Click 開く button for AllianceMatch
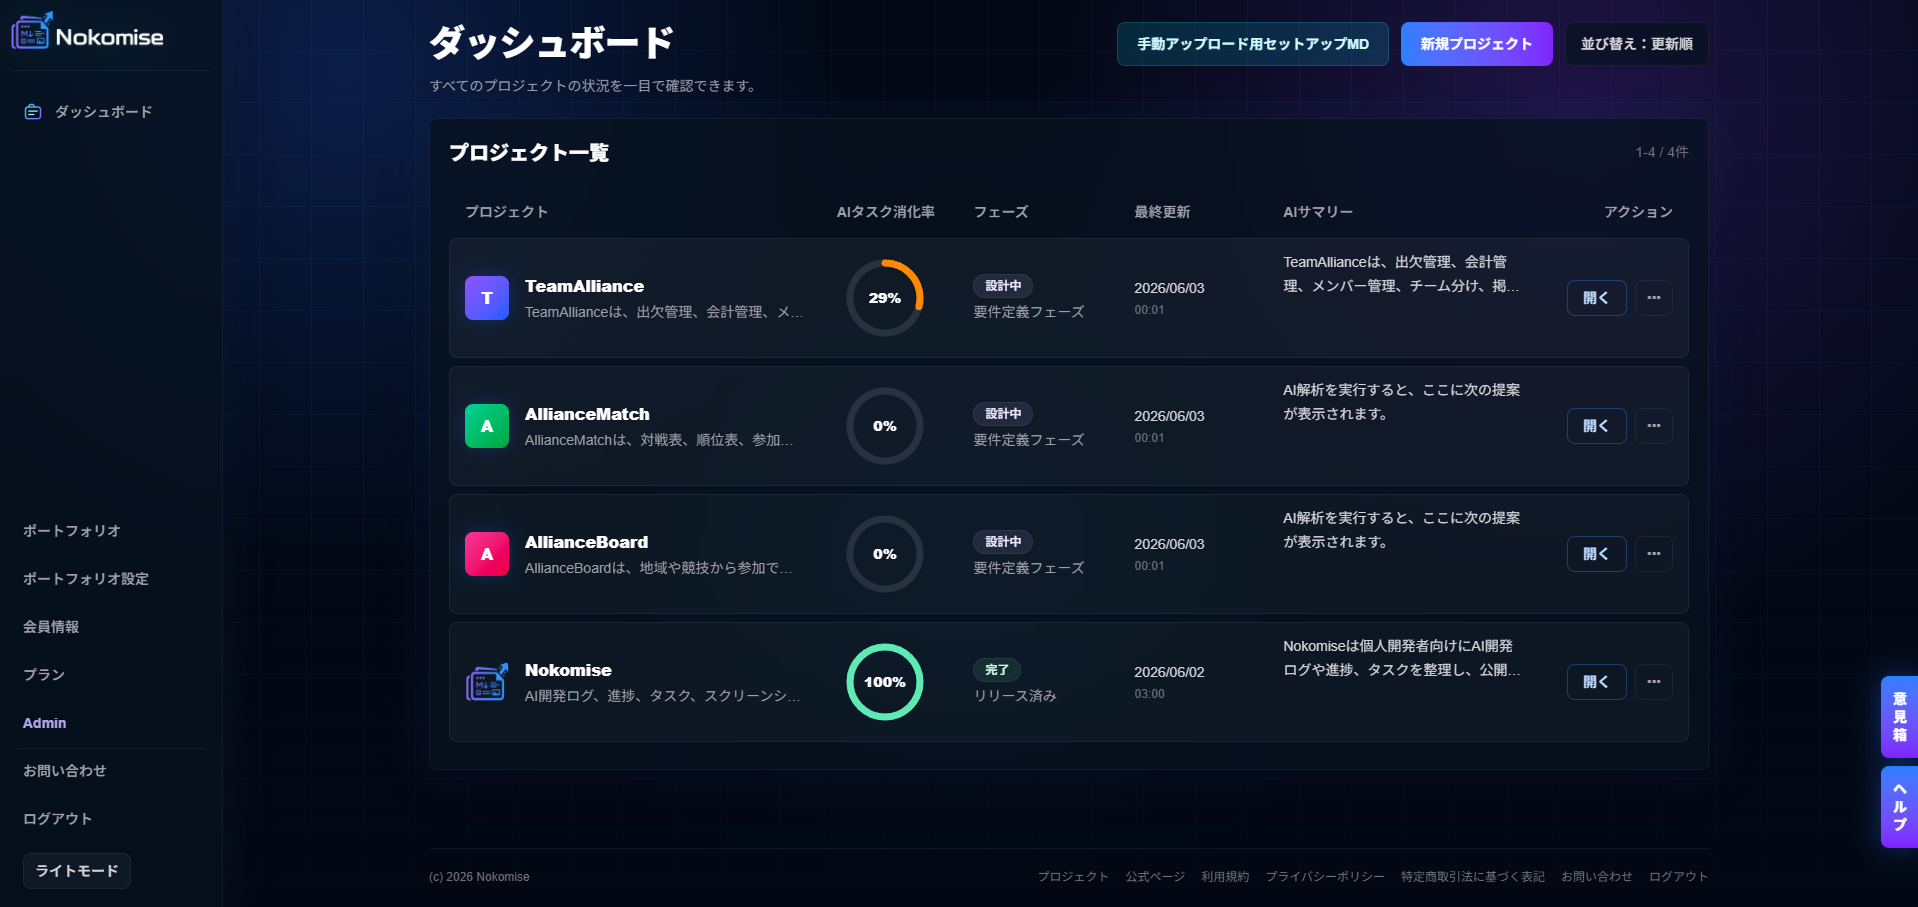 tap(1596, 426)
